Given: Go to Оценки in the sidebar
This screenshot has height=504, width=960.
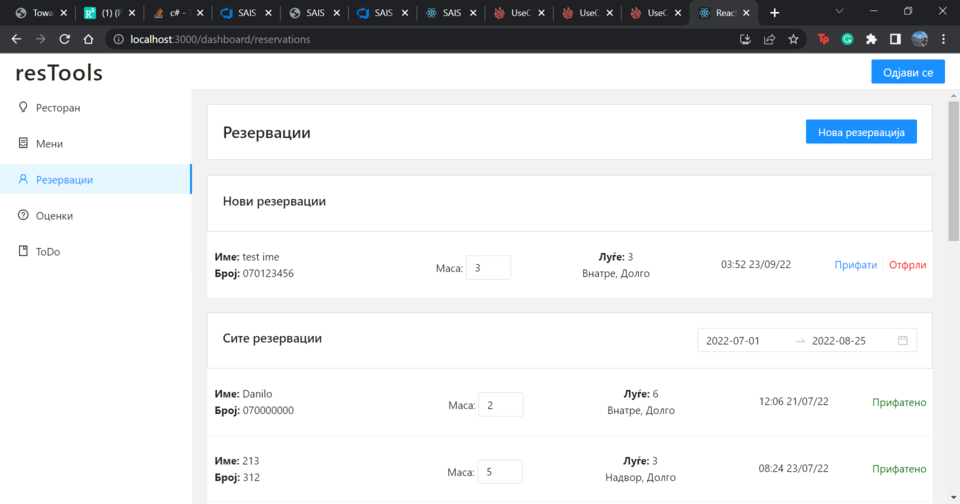Looking at the screenshot, I should [54, 216].
